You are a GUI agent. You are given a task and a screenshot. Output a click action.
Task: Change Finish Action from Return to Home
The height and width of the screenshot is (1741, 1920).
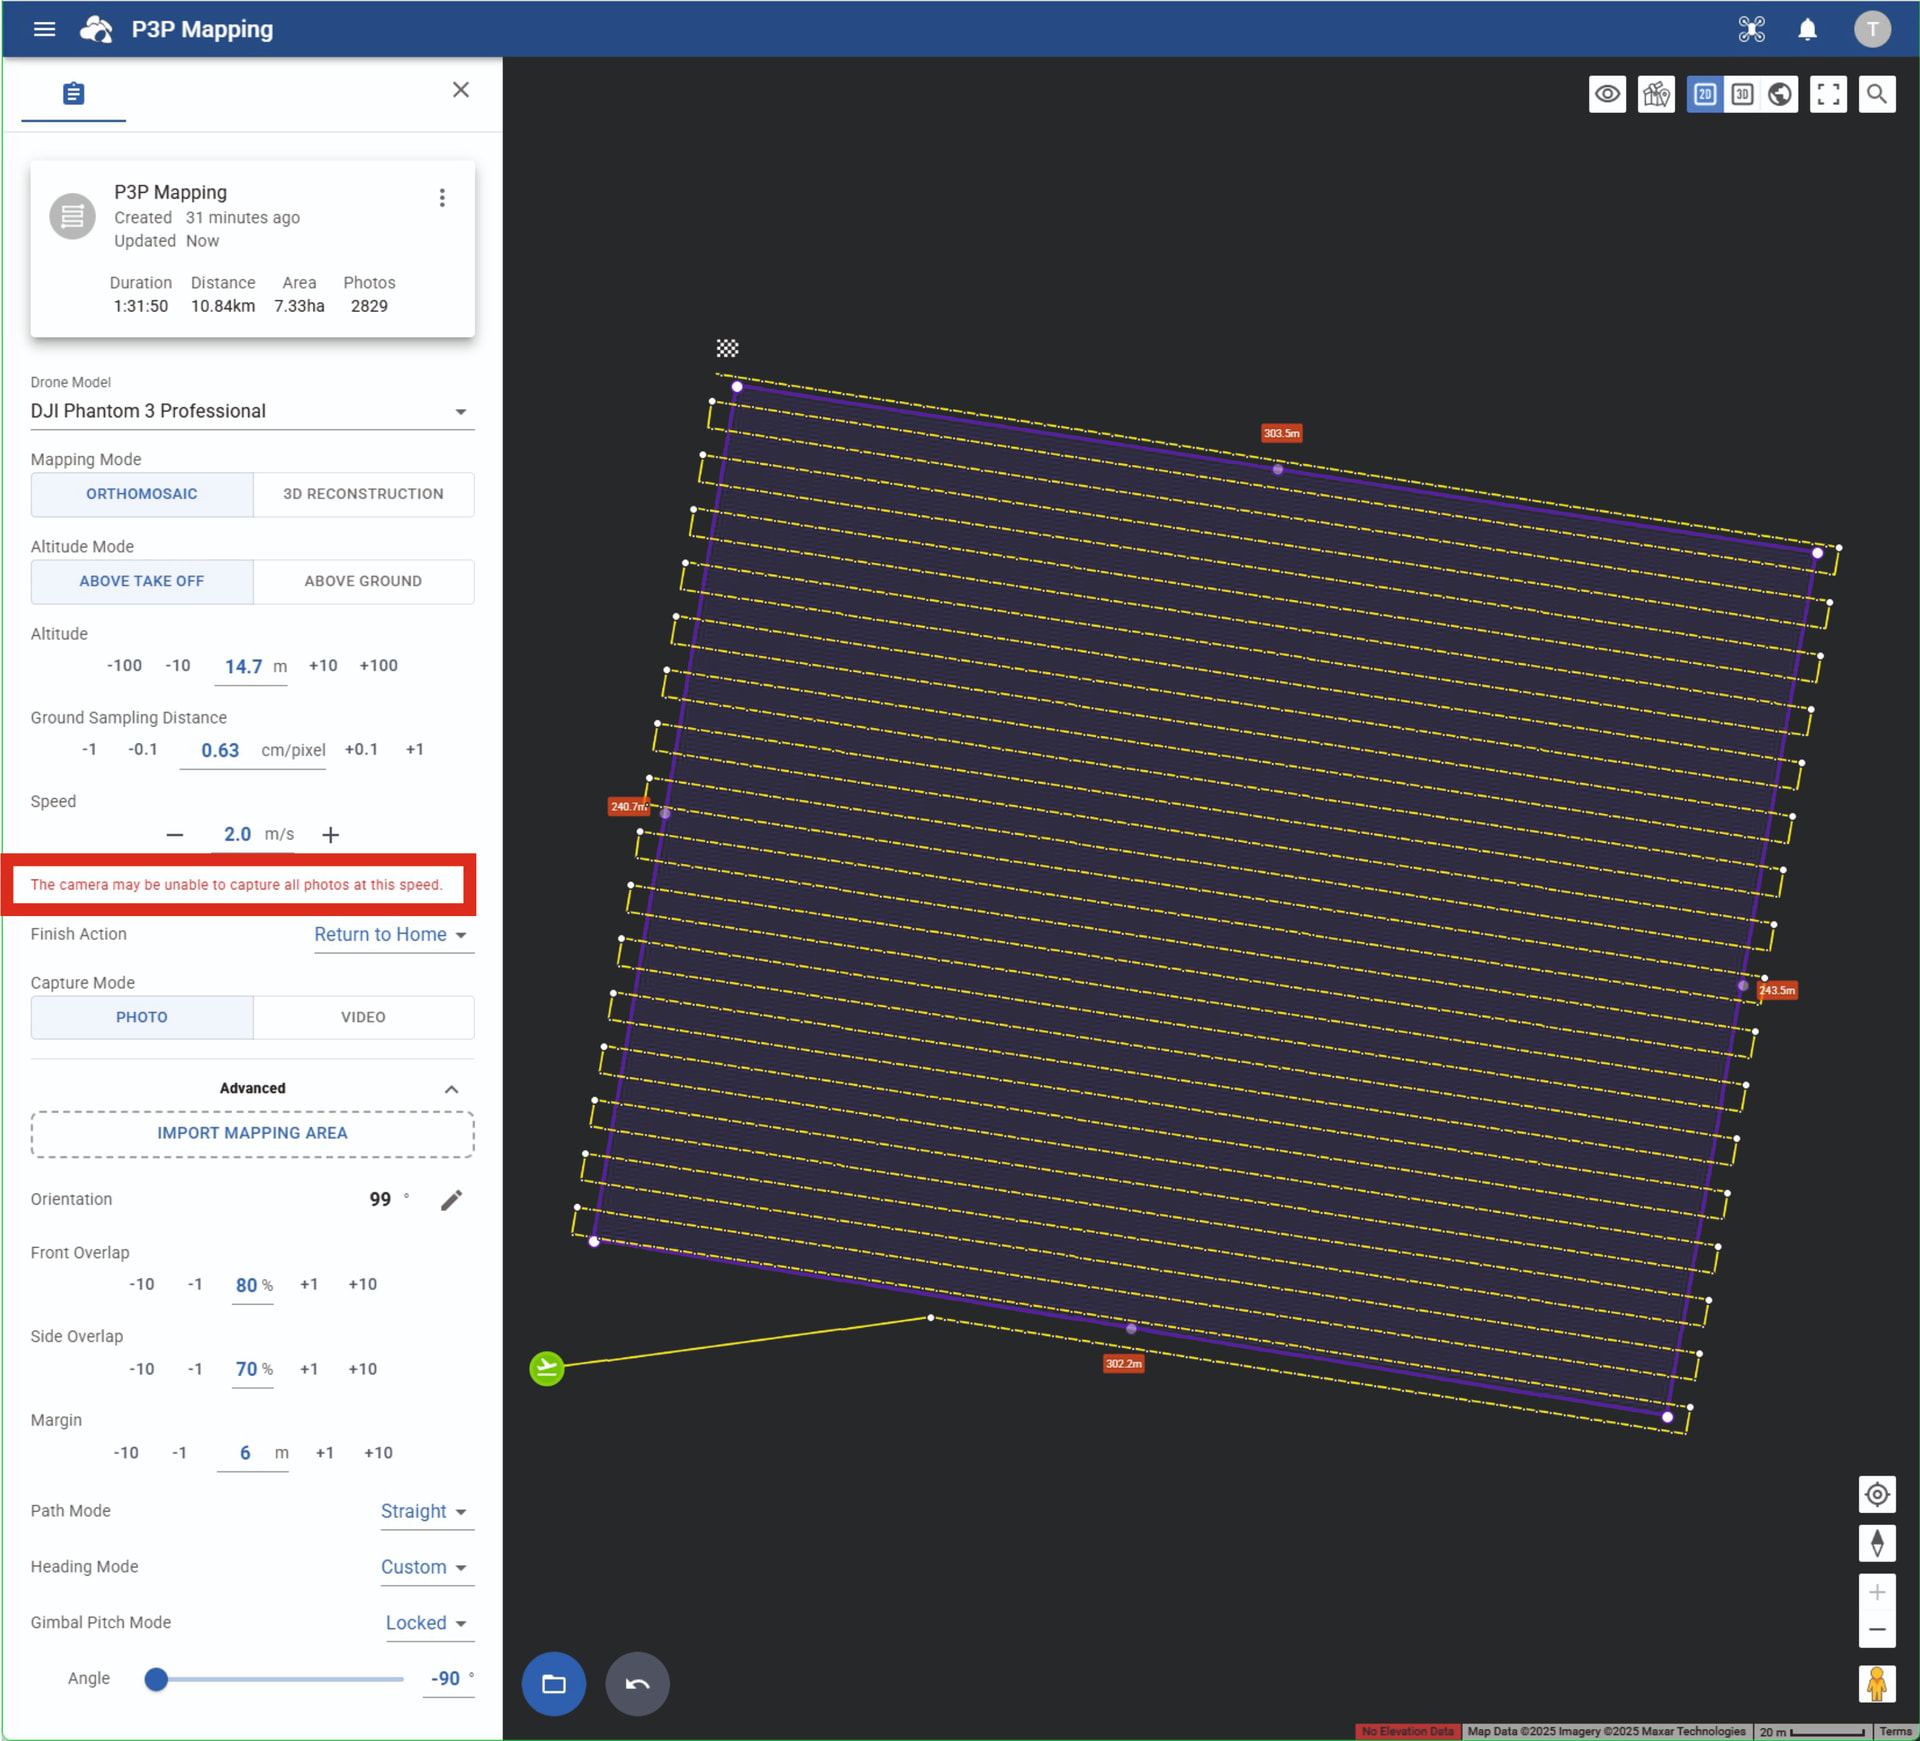click(x=391, y=935)
